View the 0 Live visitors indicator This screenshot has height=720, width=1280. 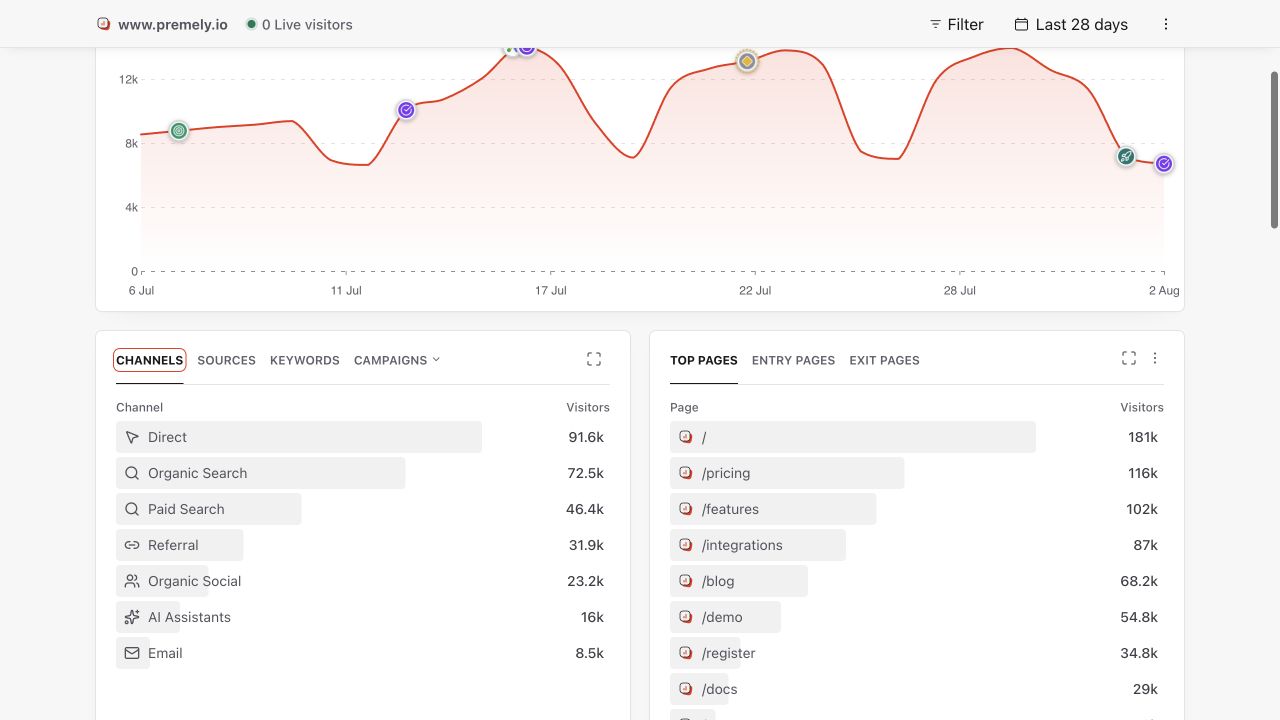point(299,24)
